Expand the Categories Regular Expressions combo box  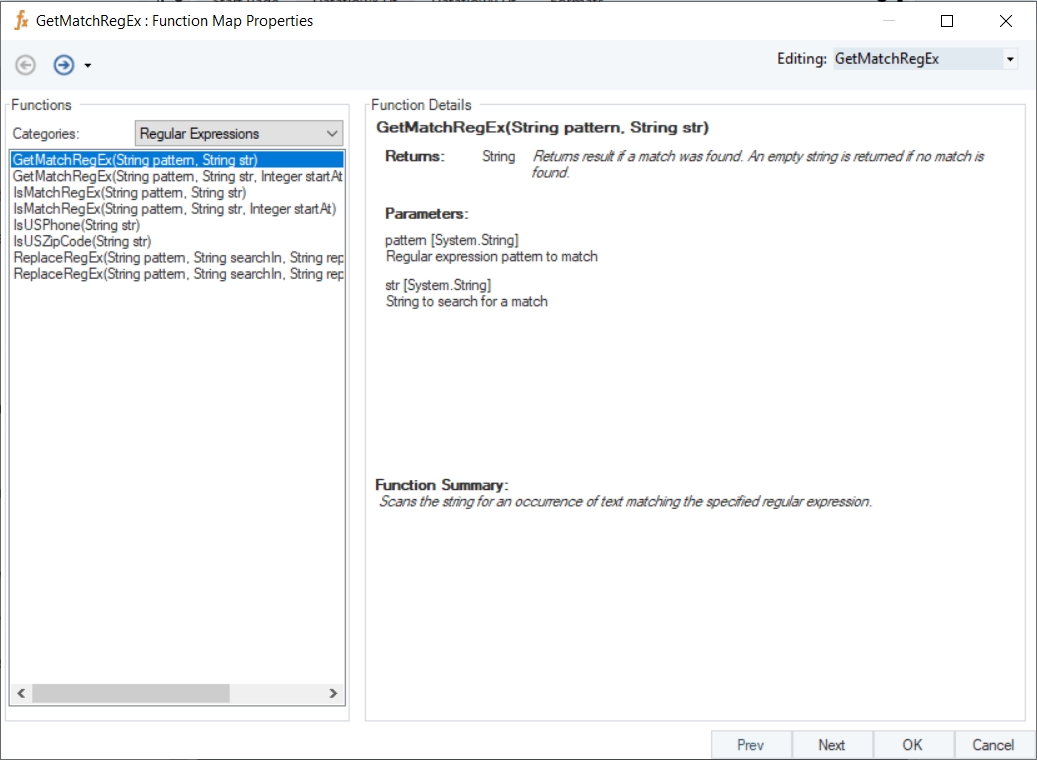point(332,134)
